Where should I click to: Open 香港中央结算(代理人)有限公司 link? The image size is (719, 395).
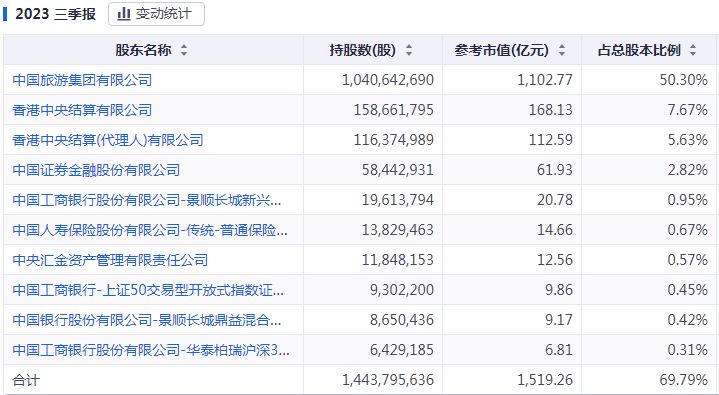[108, 140]
